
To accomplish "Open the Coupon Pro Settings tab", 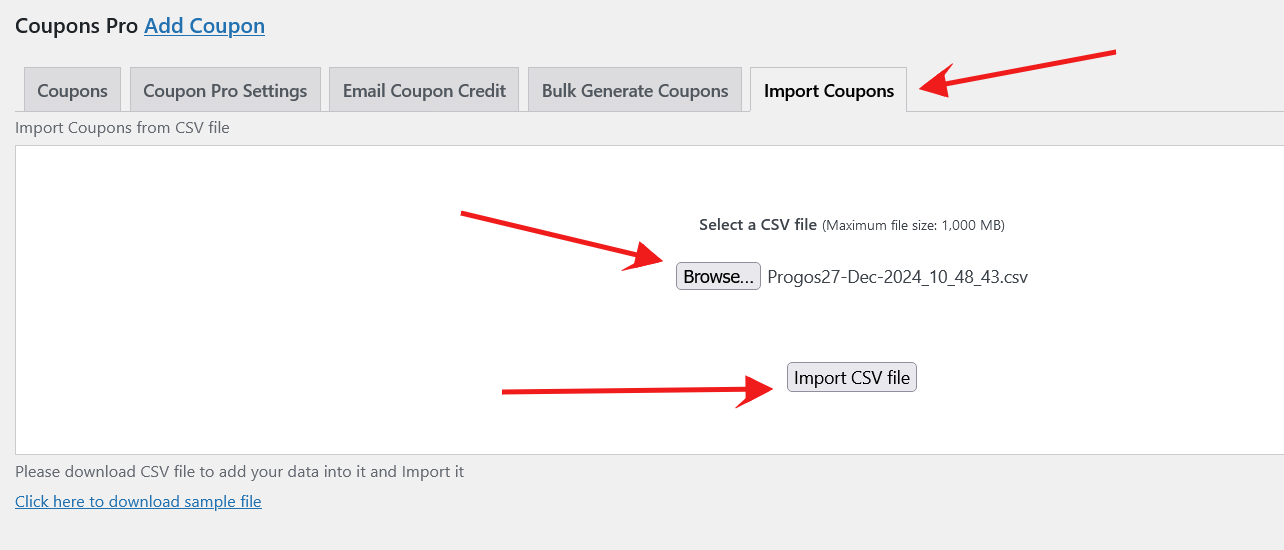I will click(225, 91).
